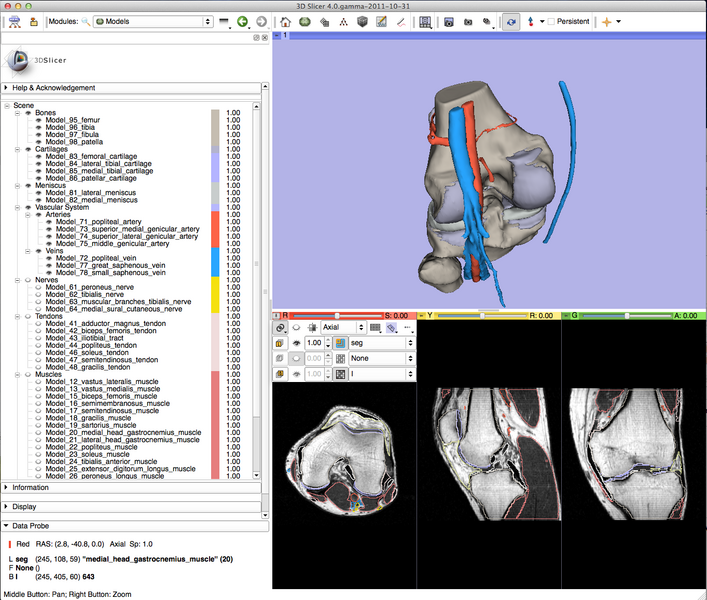707x600 pixels.
Task: Click the crosshair options star icon
Action: coord(607,21)
